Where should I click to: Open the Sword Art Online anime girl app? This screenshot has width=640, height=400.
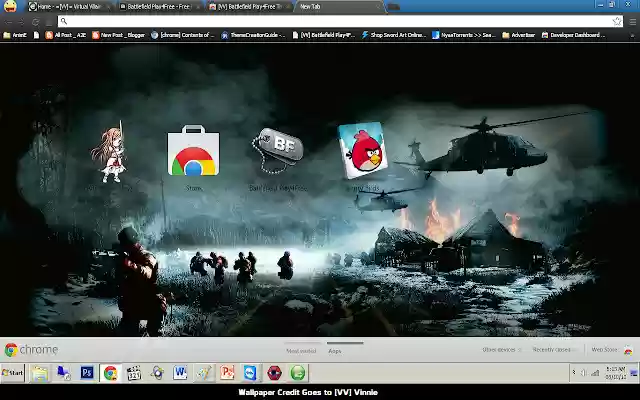[x=109, y=152]
